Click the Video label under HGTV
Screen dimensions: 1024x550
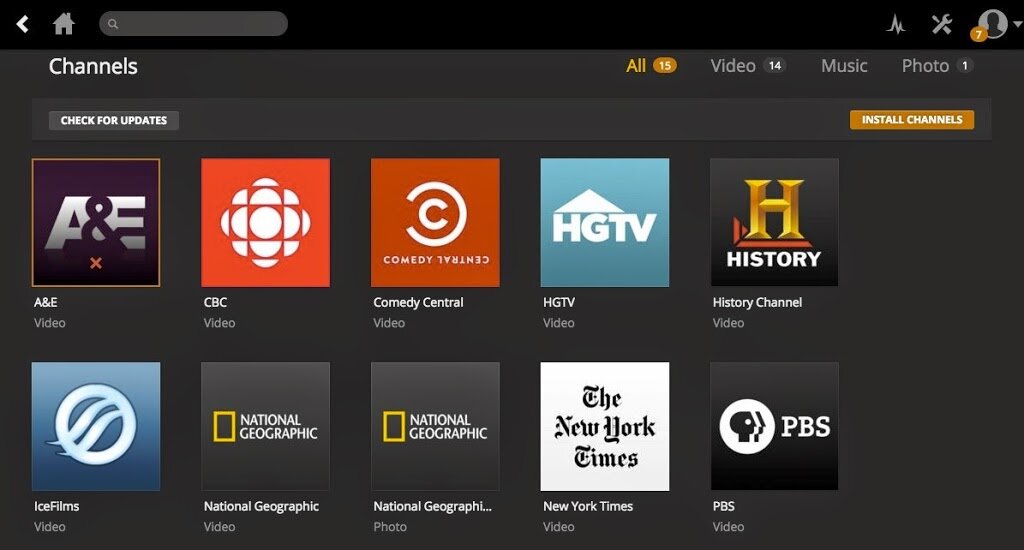[559, 323]
